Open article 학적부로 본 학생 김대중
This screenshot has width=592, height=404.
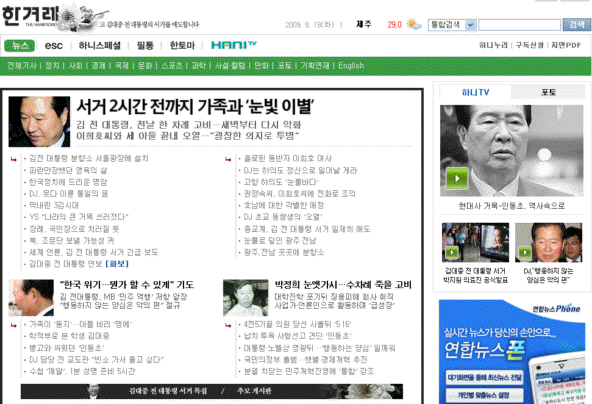[x=69, y=336]
